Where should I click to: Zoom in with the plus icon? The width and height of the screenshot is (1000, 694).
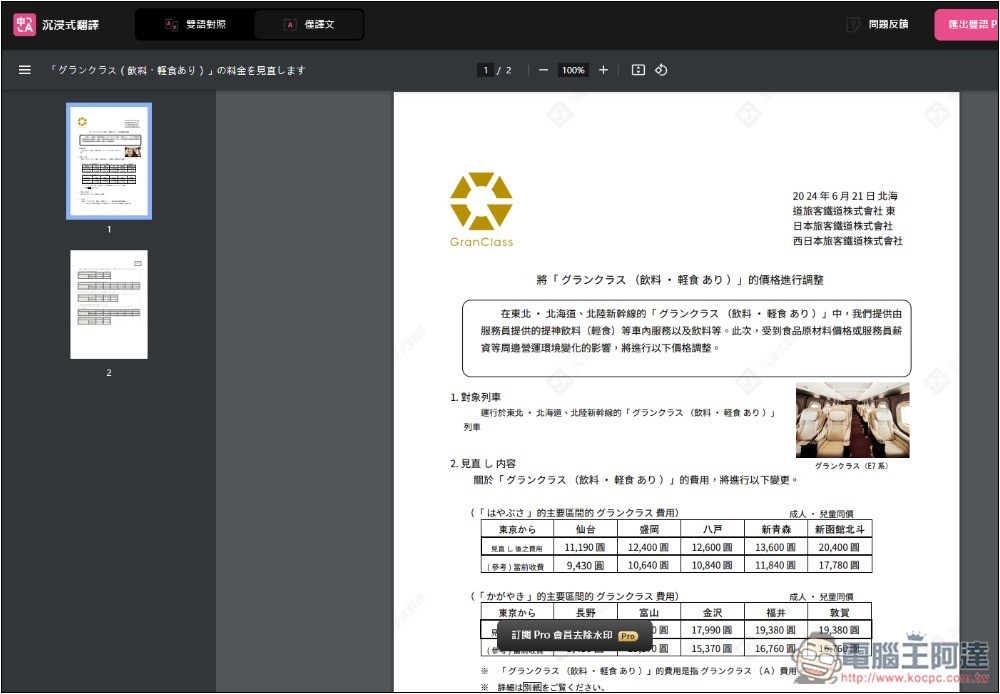603,70
